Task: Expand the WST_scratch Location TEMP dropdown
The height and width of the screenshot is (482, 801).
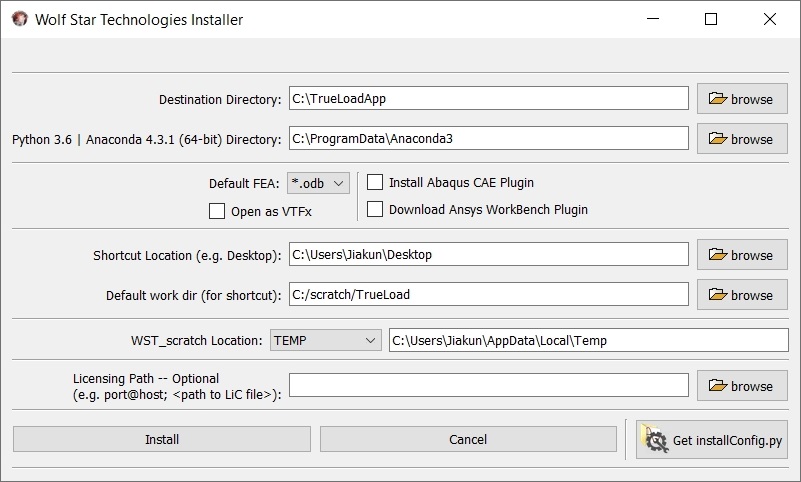Action: click(325, 340)
